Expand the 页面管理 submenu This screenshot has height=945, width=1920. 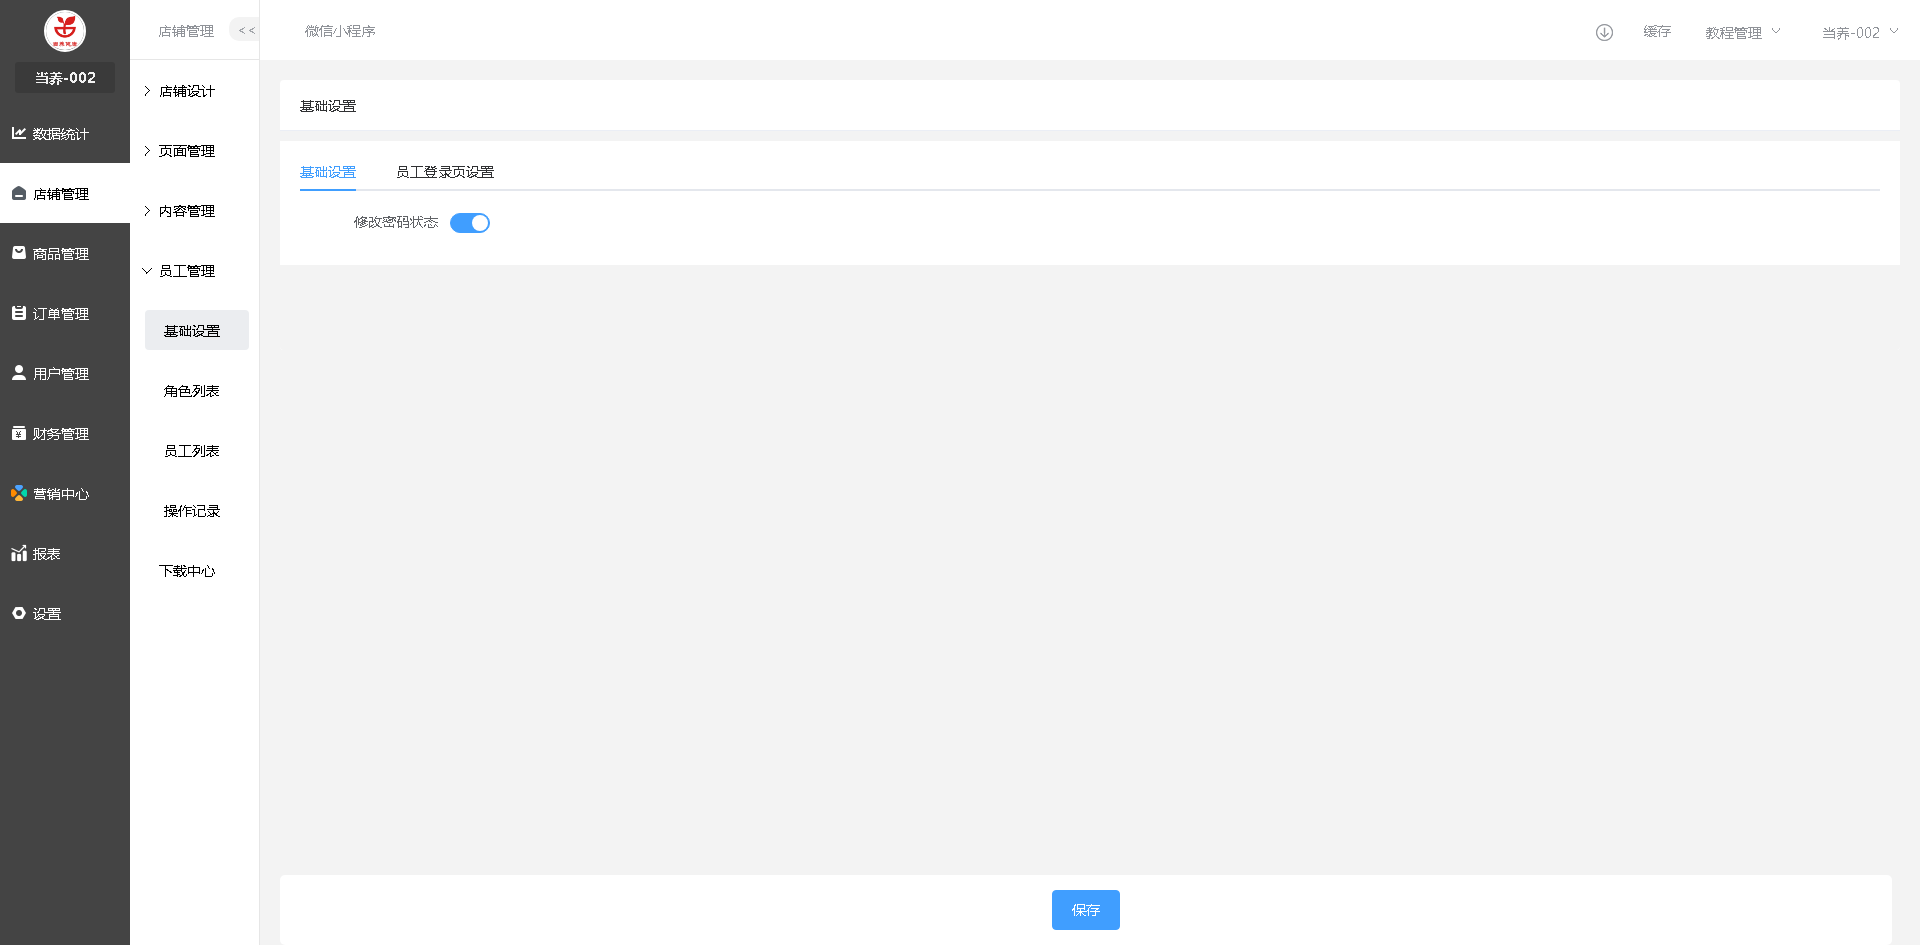pos(187,151)
